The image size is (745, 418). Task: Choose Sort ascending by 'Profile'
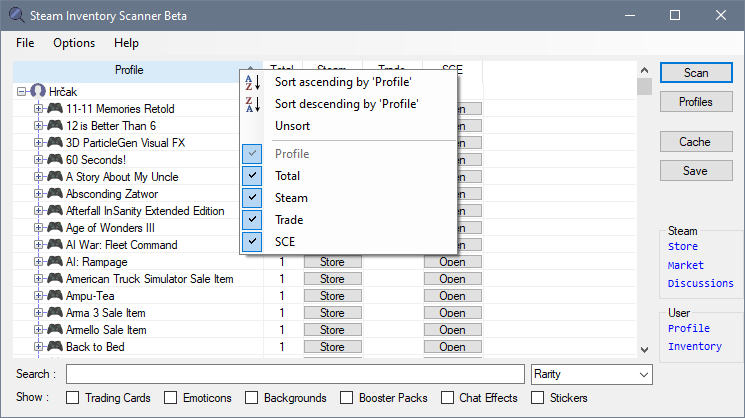[348, 82]
